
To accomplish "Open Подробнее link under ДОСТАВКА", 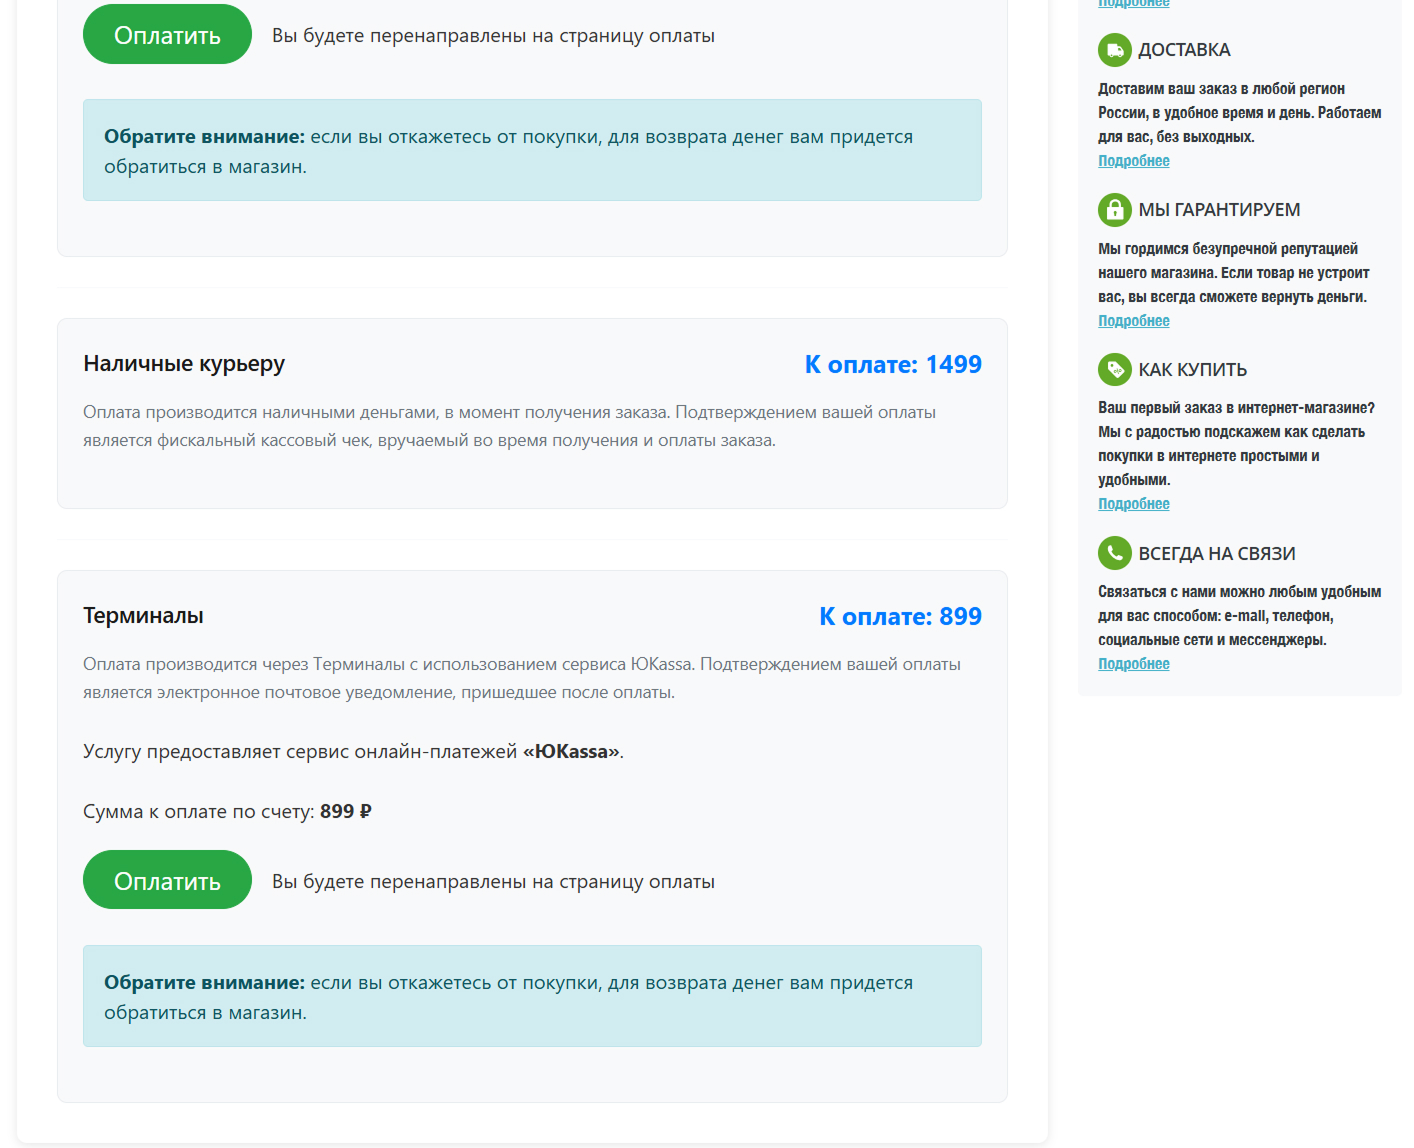I will click(1133, 160).
